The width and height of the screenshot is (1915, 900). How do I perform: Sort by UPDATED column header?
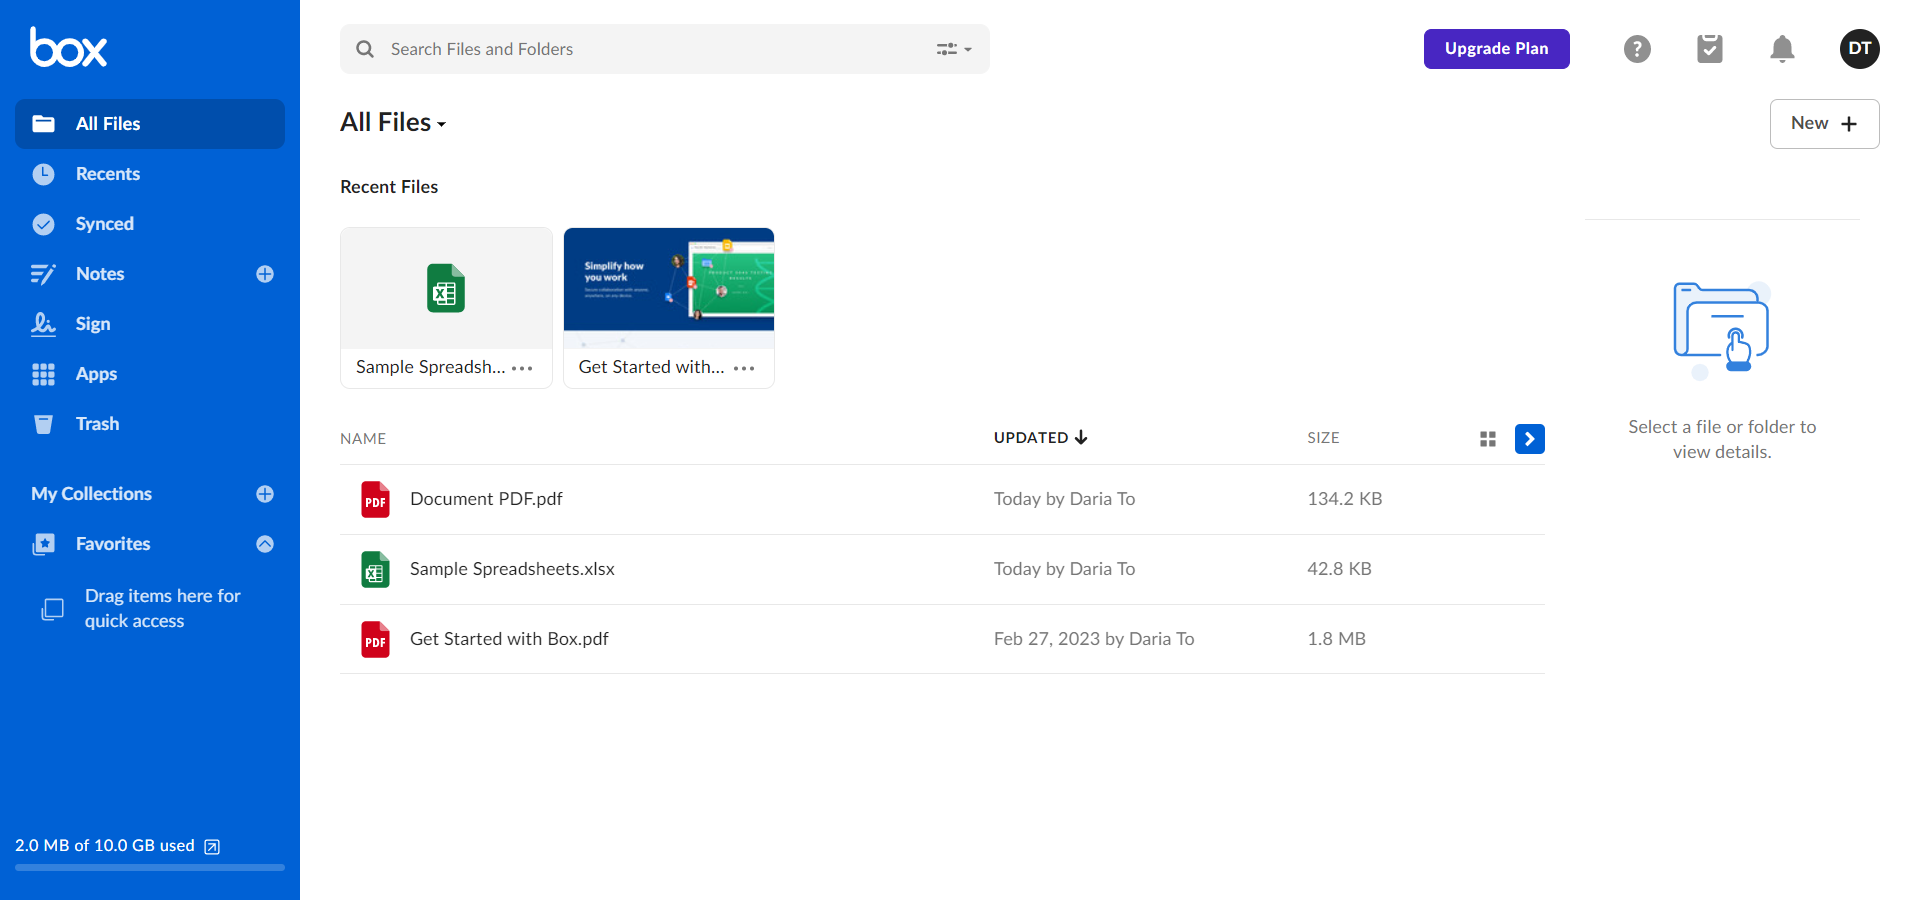[x=1040, y=438]
